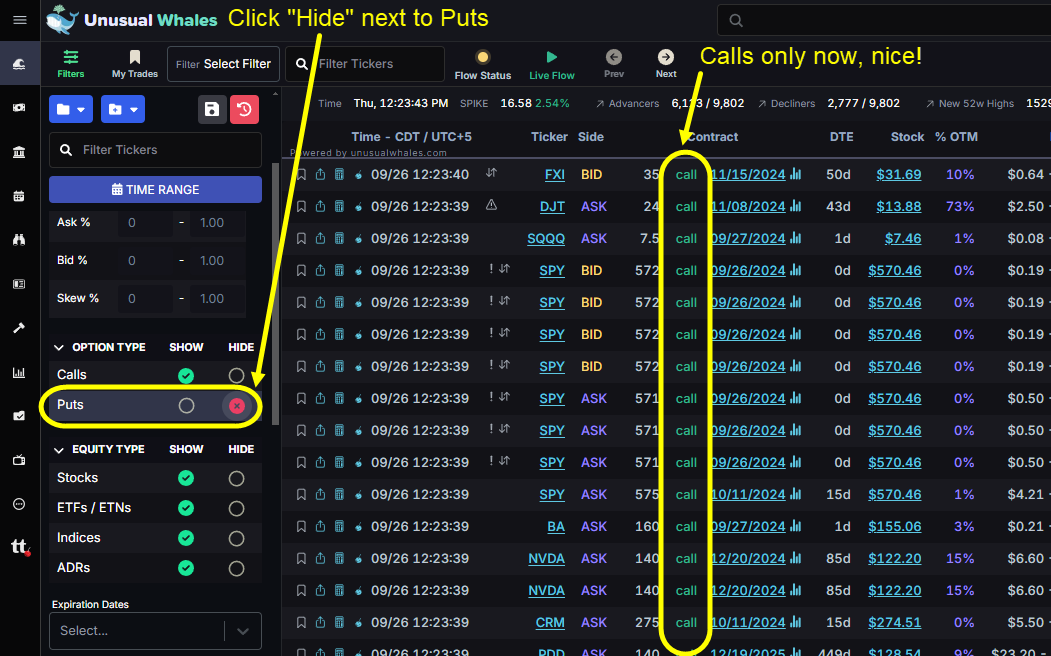Show Calls in option type
This screenshot has width=1051, height=656.
186,376
